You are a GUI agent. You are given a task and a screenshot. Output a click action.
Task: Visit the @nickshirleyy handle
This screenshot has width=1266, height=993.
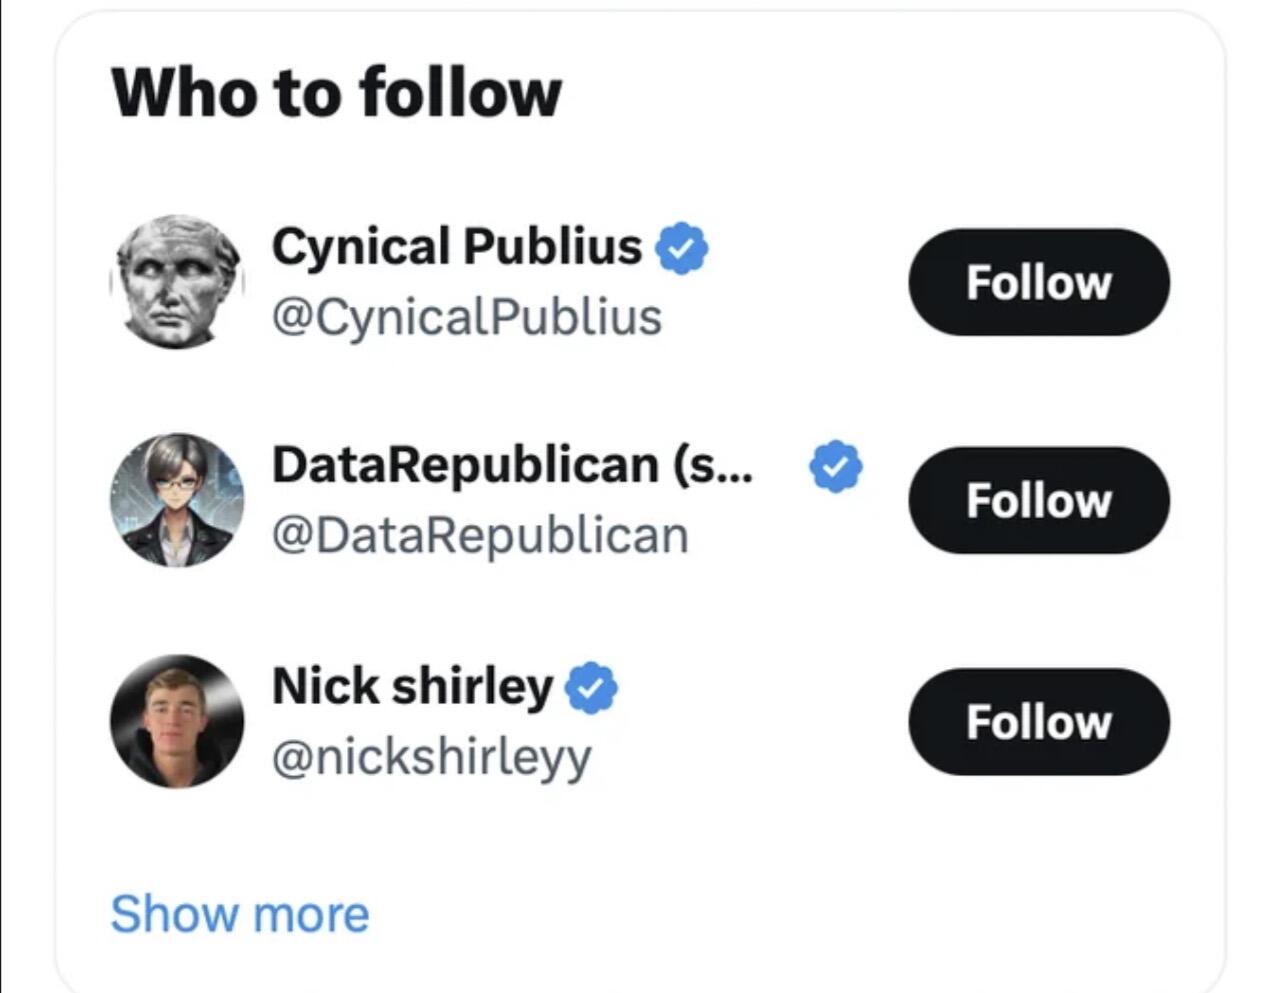(432, 757)
